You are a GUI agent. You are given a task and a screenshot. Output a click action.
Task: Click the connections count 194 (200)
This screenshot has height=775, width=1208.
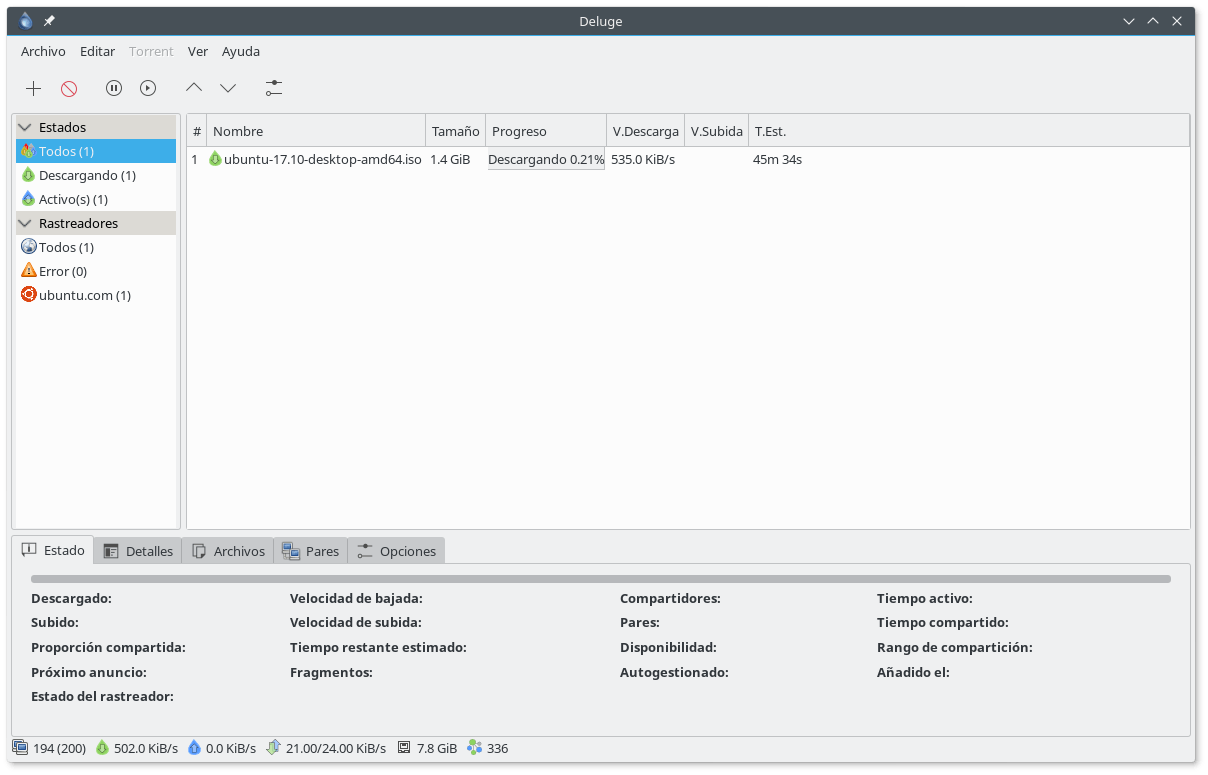coord(49,748)
